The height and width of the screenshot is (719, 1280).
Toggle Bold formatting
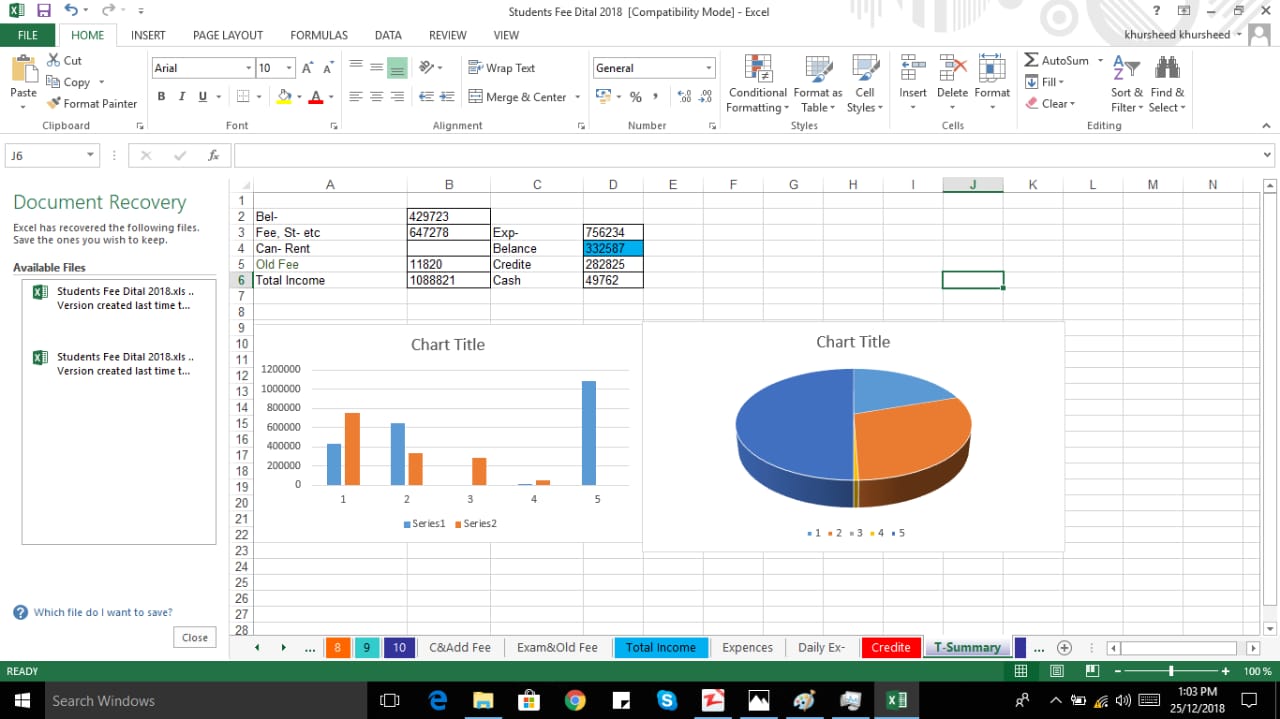(x=161, y=97)
